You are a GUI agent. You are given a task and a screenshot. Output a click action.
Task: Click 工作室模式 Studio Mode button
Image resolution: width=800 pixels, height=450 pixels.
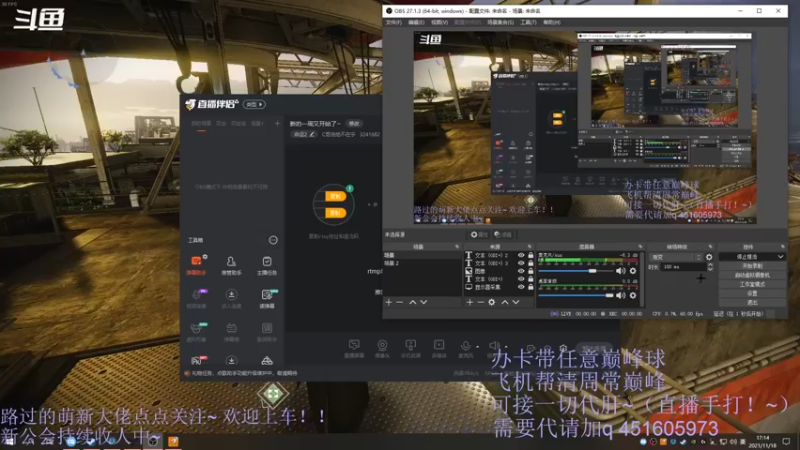click(x=752, y=284)
